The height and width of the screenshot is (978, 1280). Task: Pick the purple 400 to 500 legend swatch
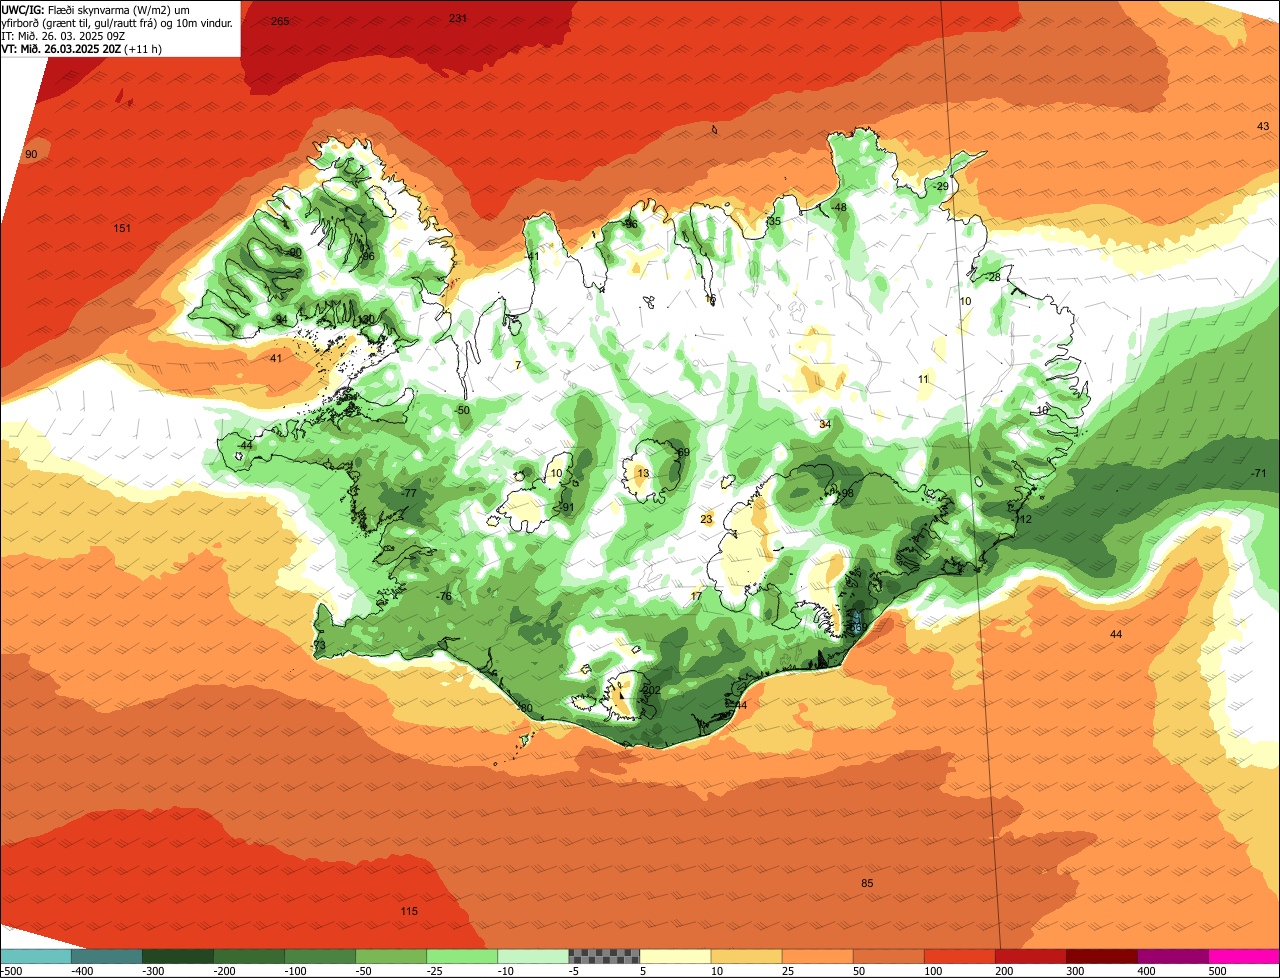tap(1172, 956)
